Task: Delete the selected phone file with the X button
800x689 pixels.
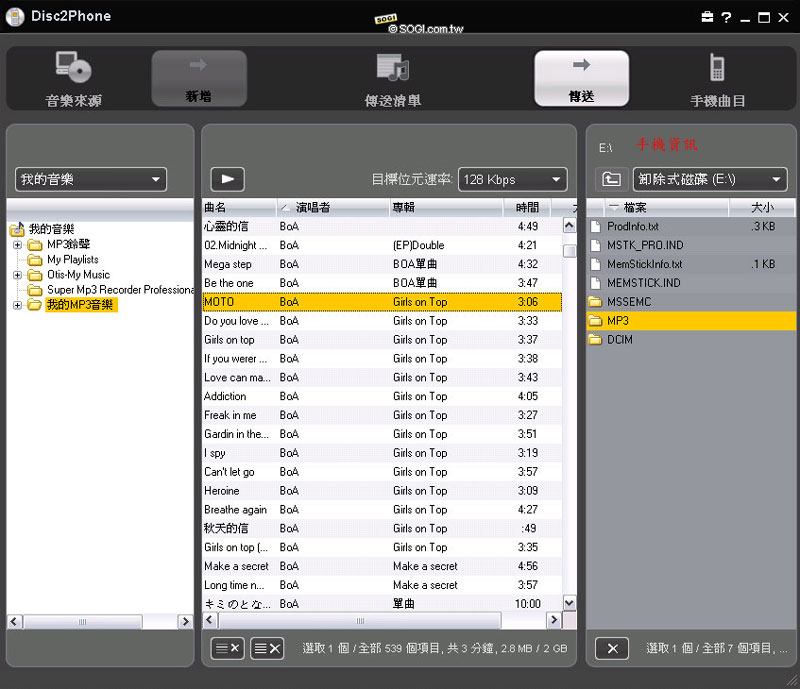Action: pos(612,649)
